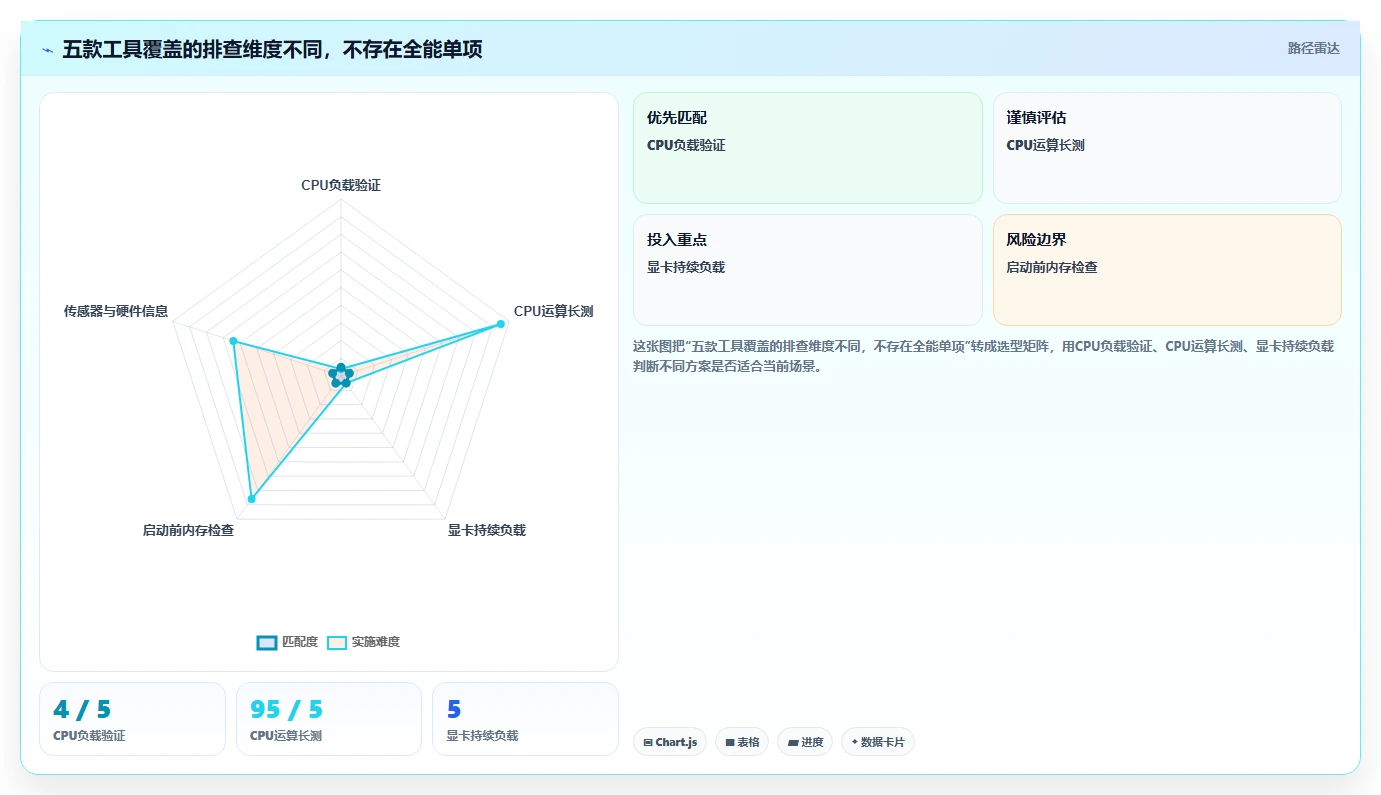1381x795 pixels.
Task: Click 启动前内存检查 text inside 风险边界 card
Action: (1052, 267)
